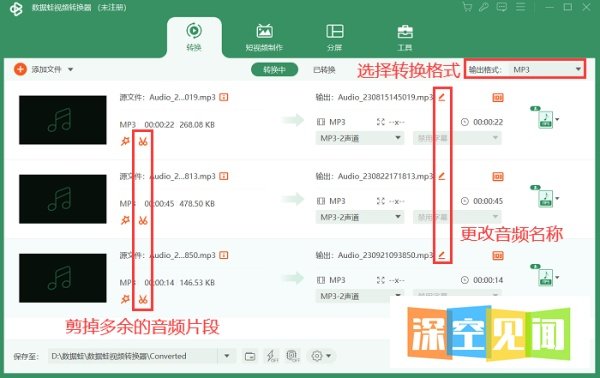Viewport: 600px width, 378px height.
Task: Click orange ID3 tag icon for Audio_230815145019
Action: (x=498, y=98)
